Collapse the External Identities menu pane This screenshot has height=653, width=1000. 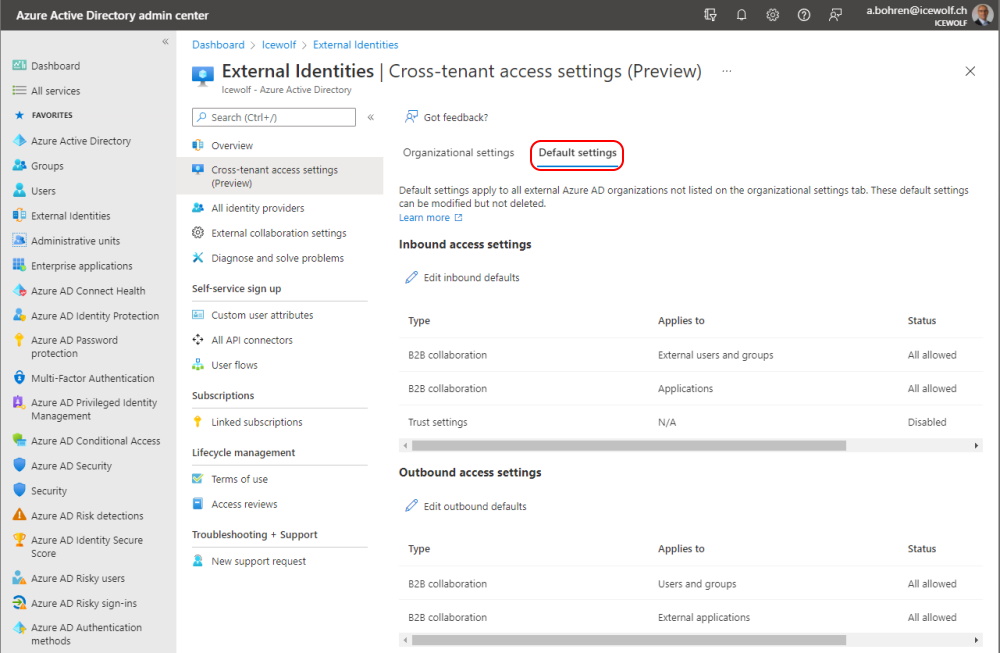[x=371, y=117]
